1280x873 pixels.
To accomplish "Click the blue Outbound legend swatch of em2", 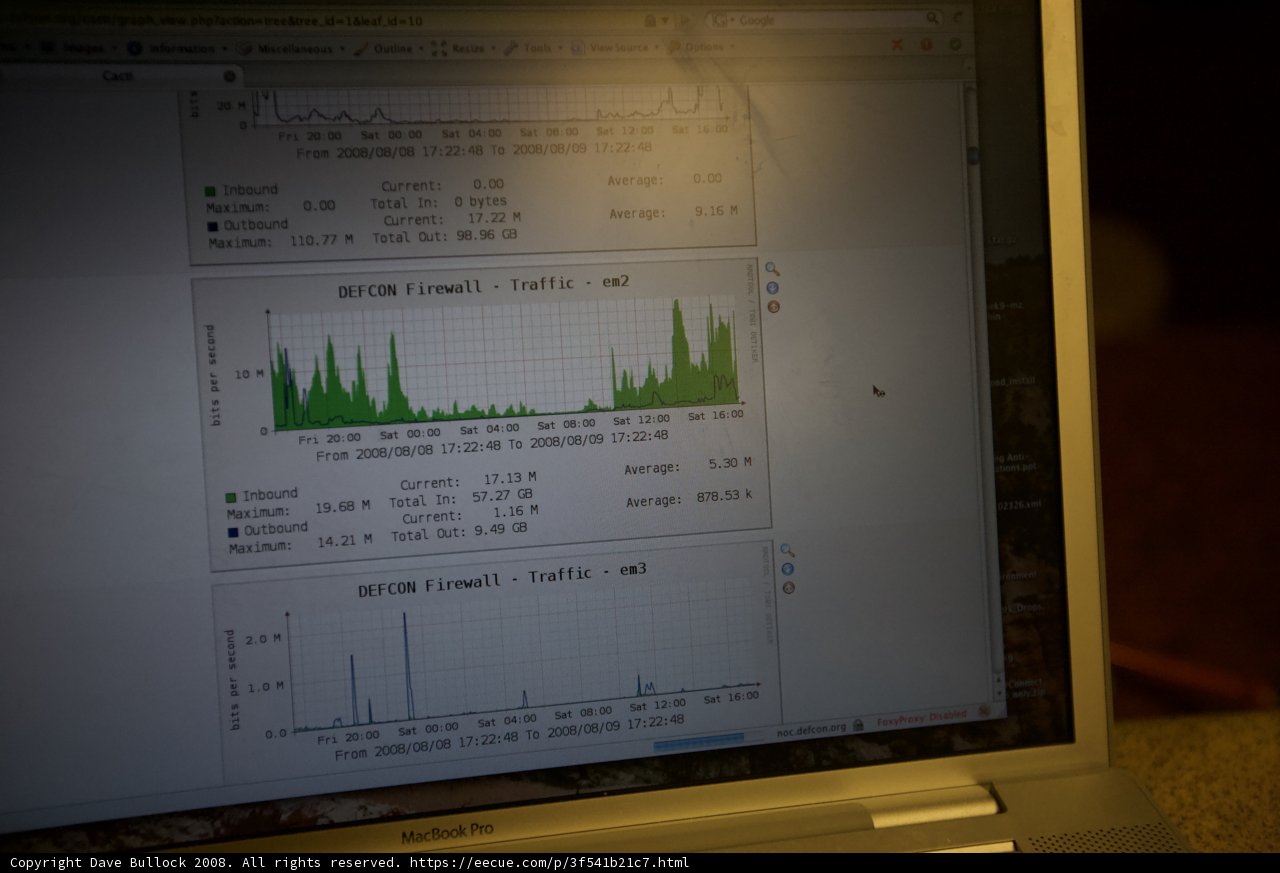I will point(233,532).
